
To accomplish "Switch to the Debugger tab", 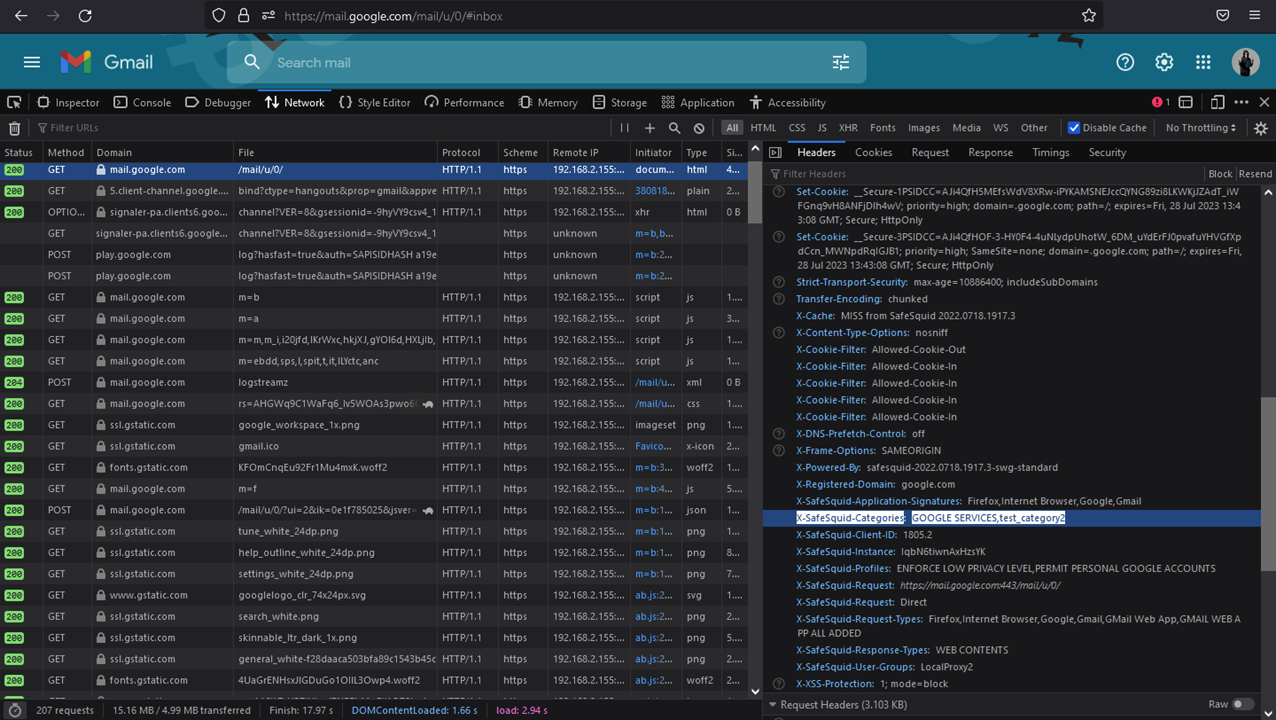I will point(218,102).
